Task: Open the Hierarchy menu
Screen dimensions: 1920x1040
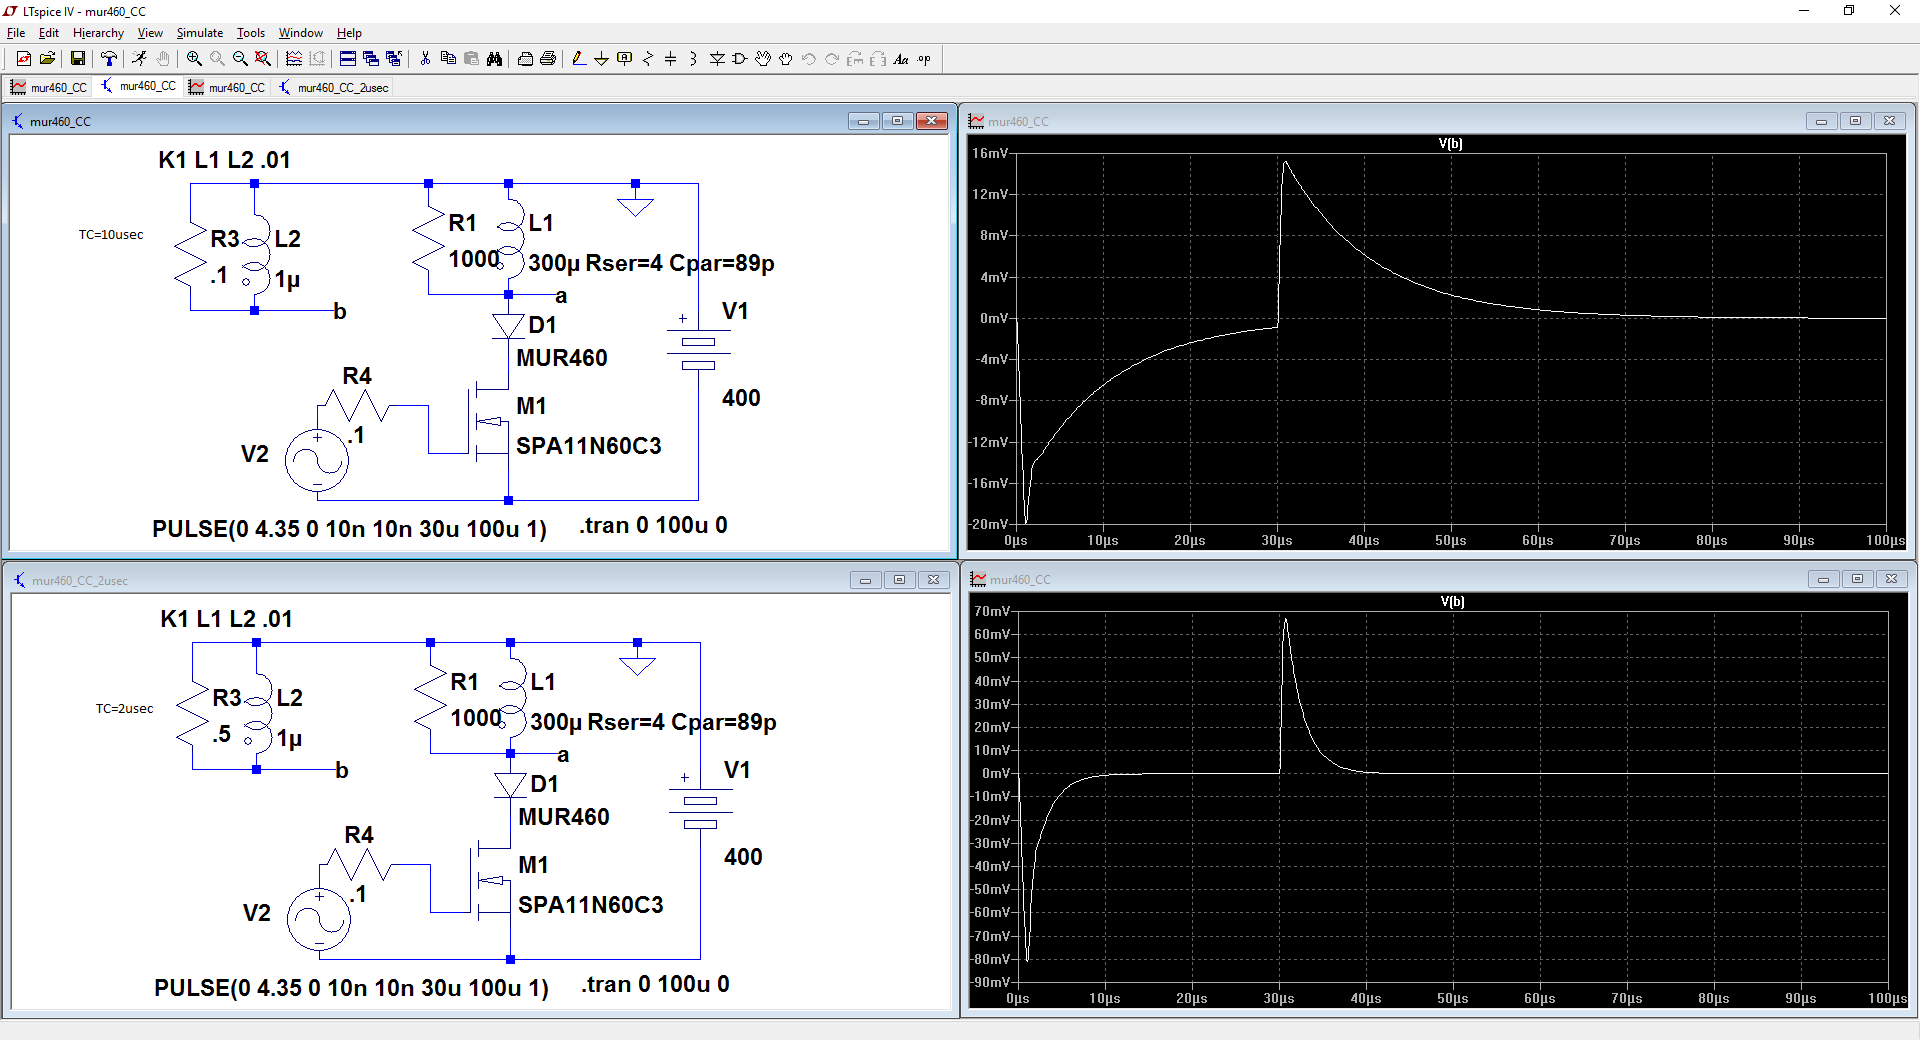Action: [x=98, y=33]
